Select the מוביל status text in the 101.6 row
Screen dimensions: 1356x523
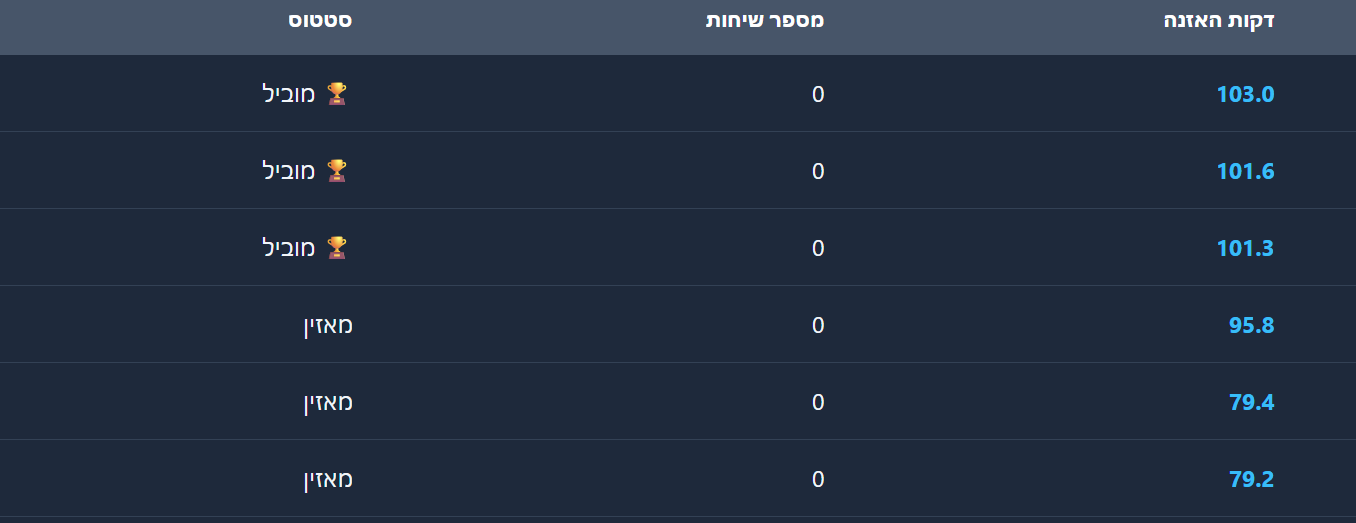[289, 171]
